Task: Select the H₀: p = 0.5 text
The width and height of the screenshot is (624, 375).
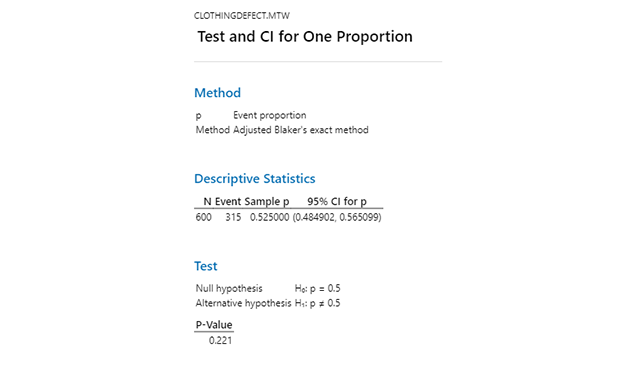Action: [x=317, y=289]
